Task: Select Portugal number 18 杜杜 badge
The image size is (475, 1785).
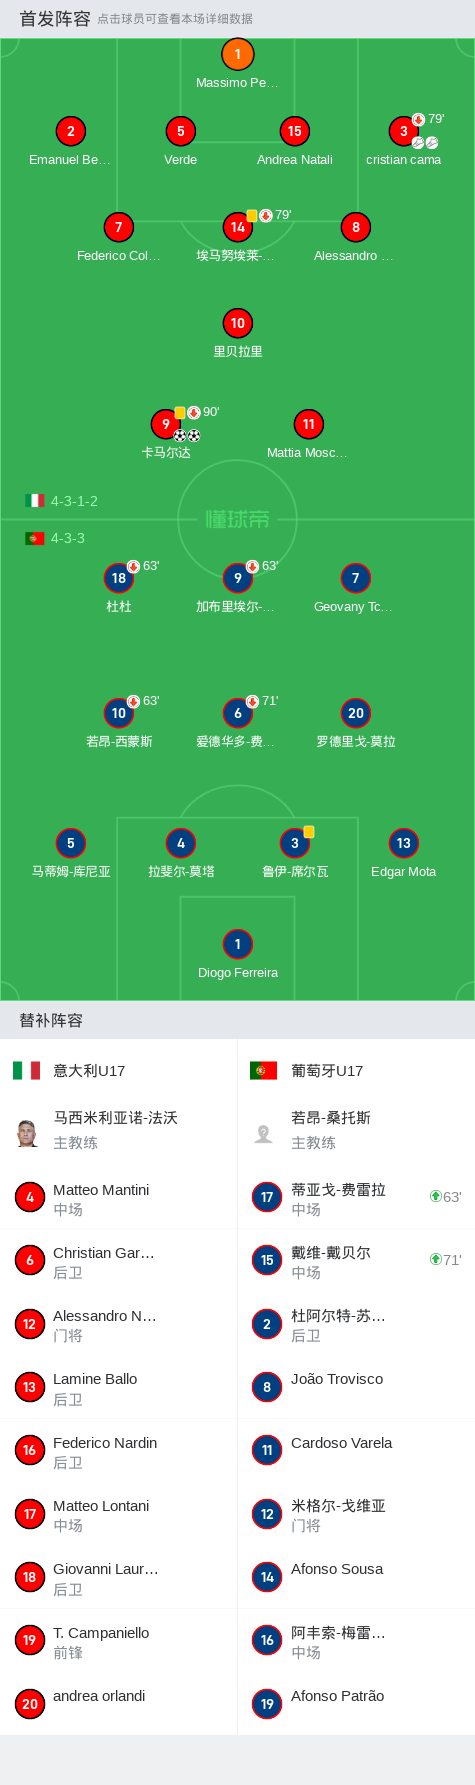Action: (x=119, y=578)
